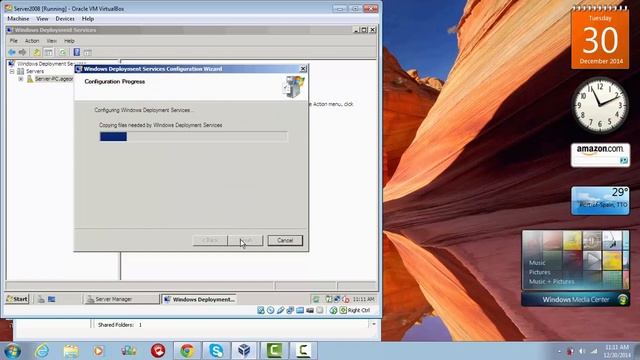Open the dropdown arrow beside Shared Folders
This screenshot has height=360, width=640.
coord(373,324)
